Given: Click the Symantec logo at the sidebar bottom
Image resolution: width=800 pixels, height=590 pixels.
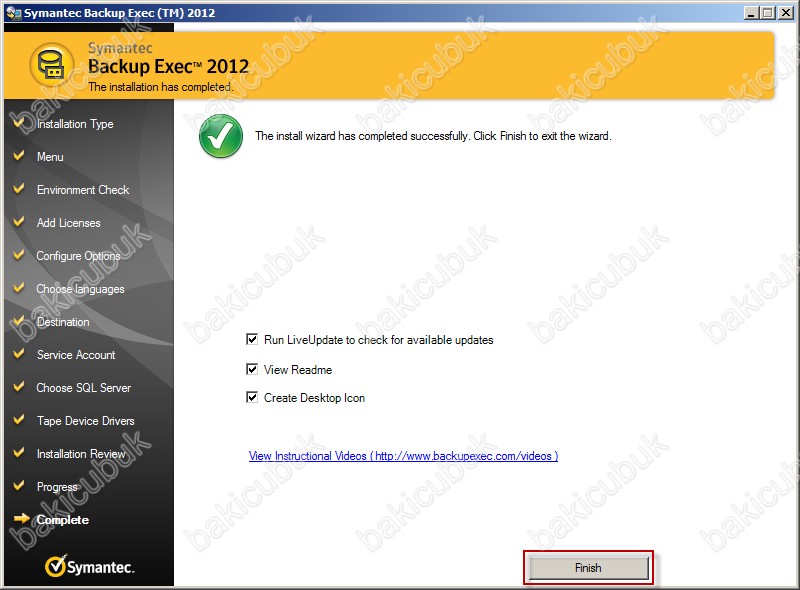Looking at the screenshot, I should coord(89,567).
